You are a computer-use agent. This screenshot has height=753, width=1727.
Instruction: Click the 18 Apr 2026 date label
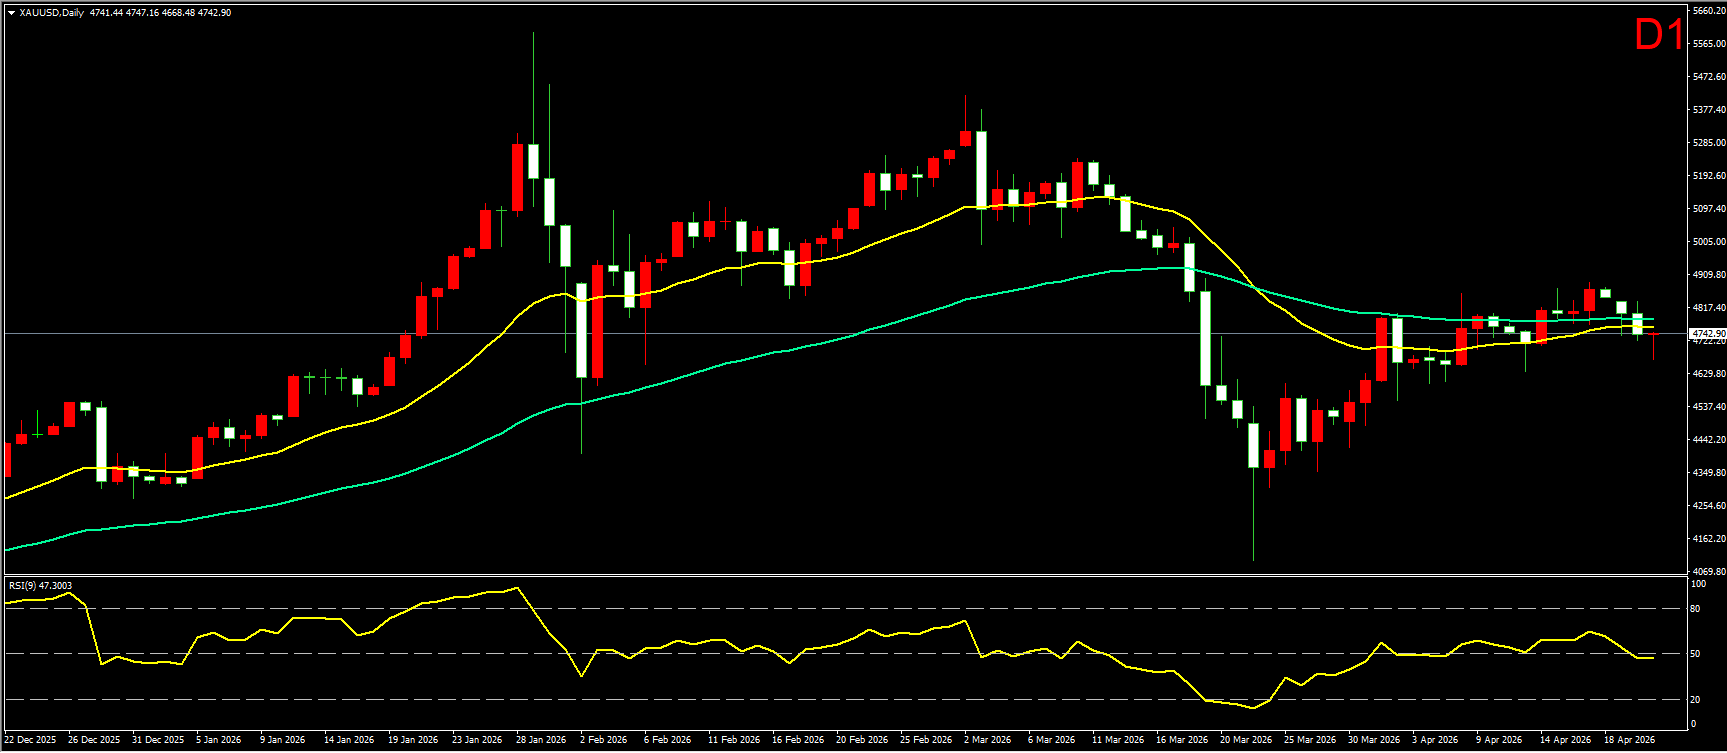[1630, 740]
